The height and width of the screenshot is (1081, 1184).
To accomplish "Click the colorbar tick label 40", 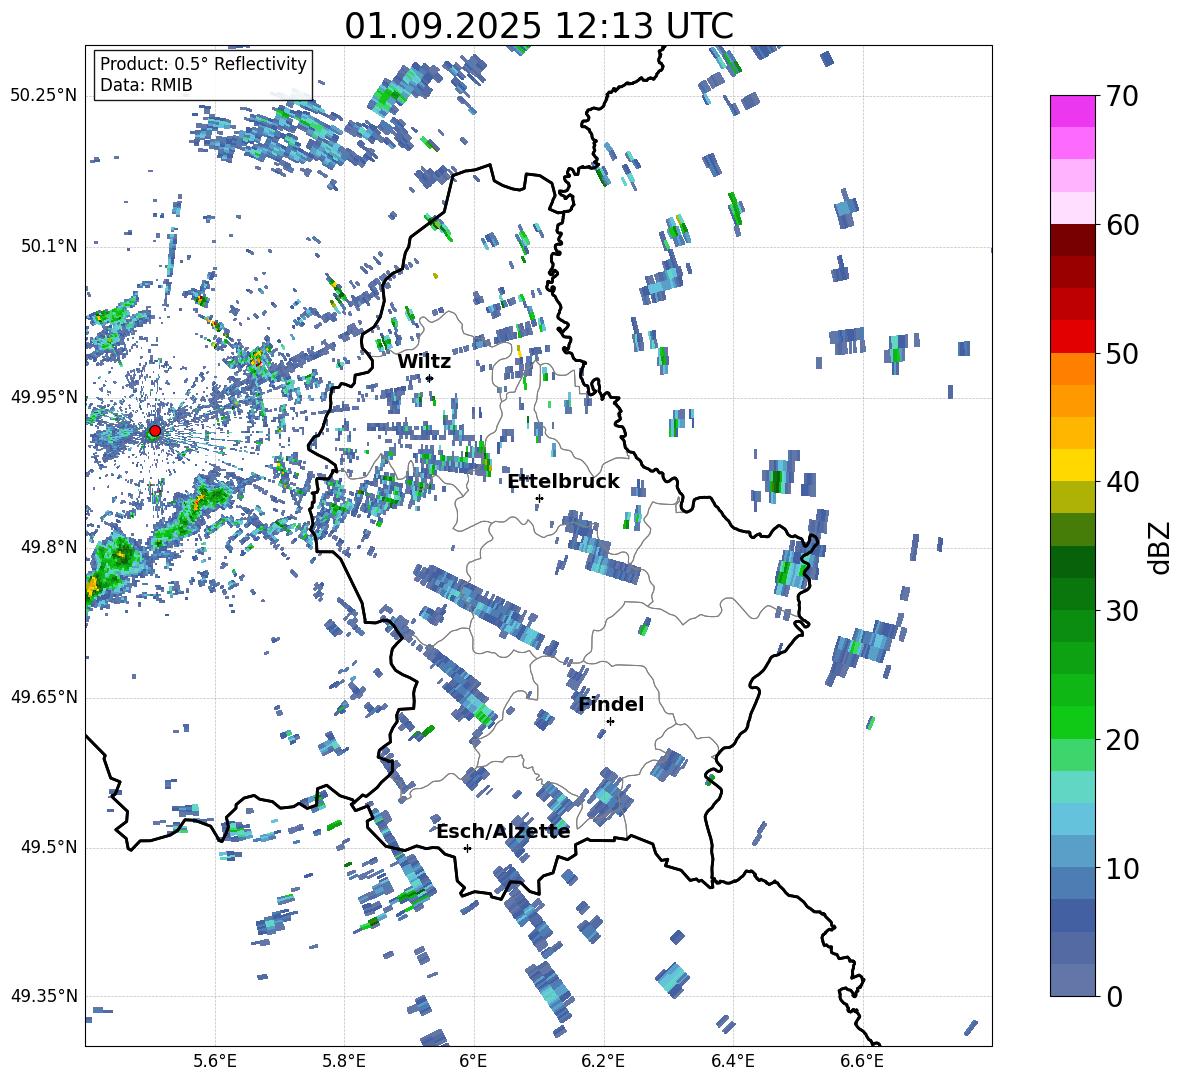I will 1122,482.
